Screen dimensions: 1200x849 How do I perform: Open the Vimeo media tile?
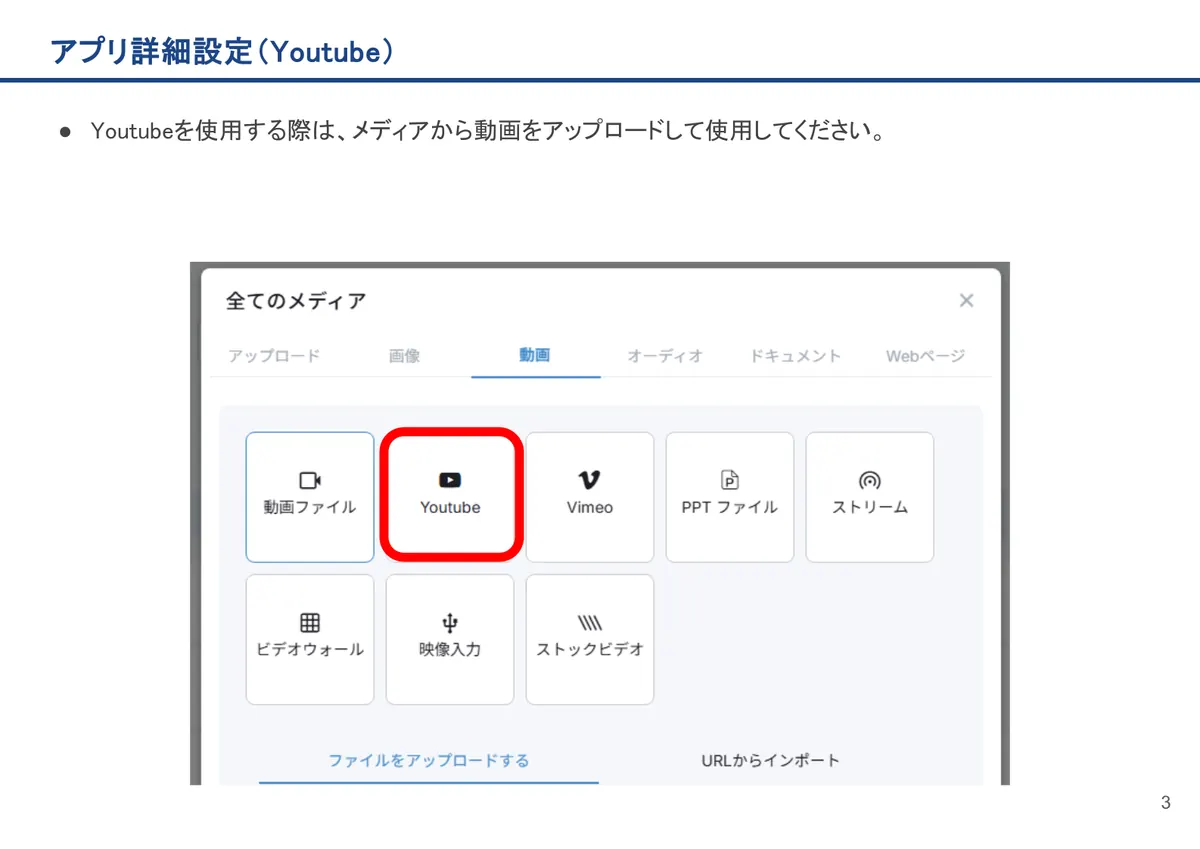[590, 497]
